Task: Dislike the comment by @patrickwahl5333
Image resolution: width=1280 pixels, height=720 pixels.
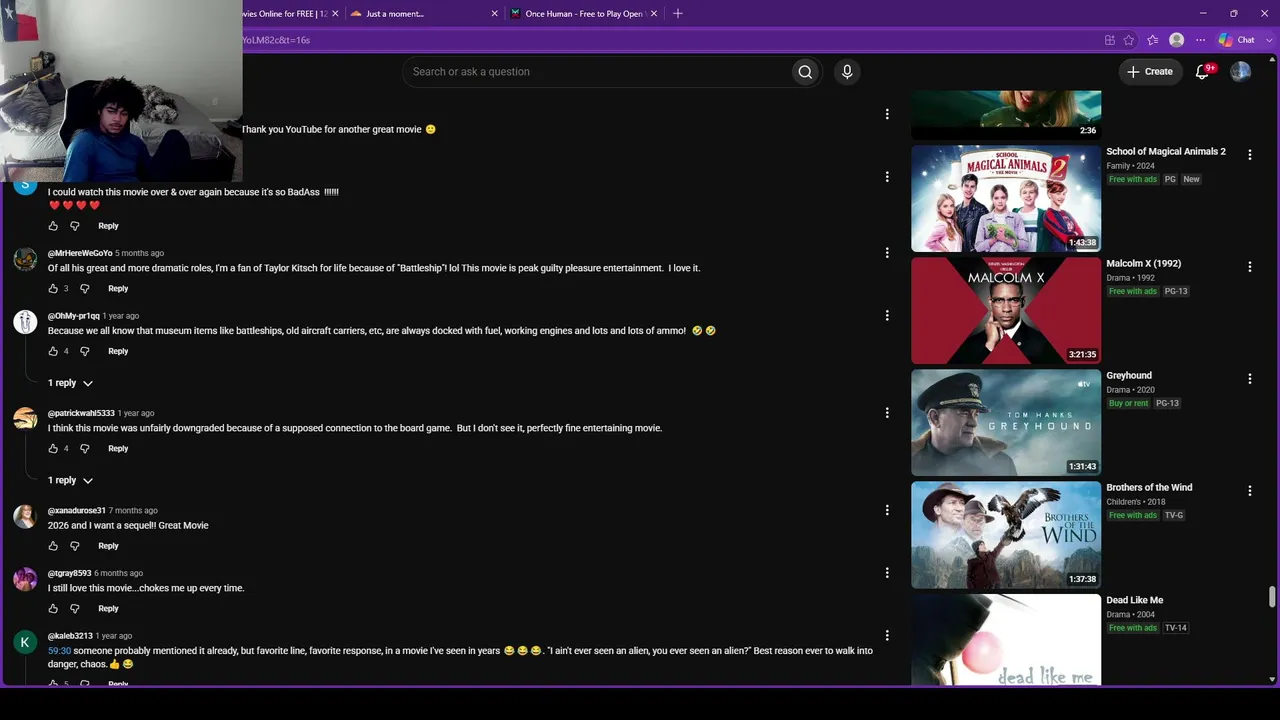Action: [85, 449]
